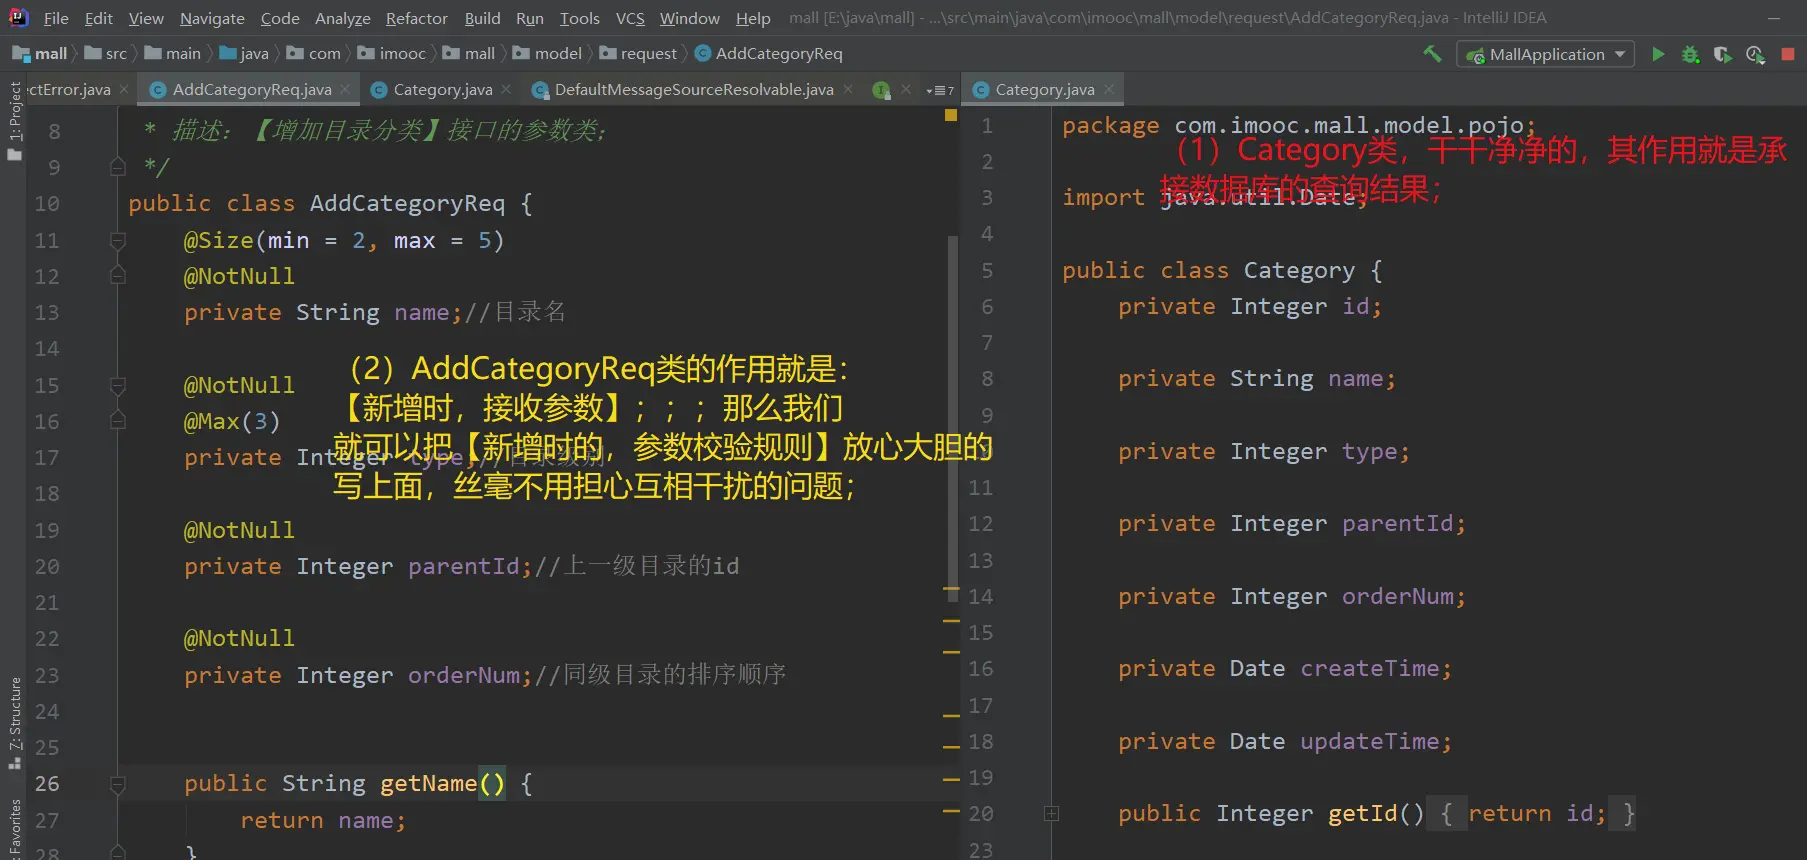Open the Refactor menu
1807x860 pixels.
pos(416,18)
